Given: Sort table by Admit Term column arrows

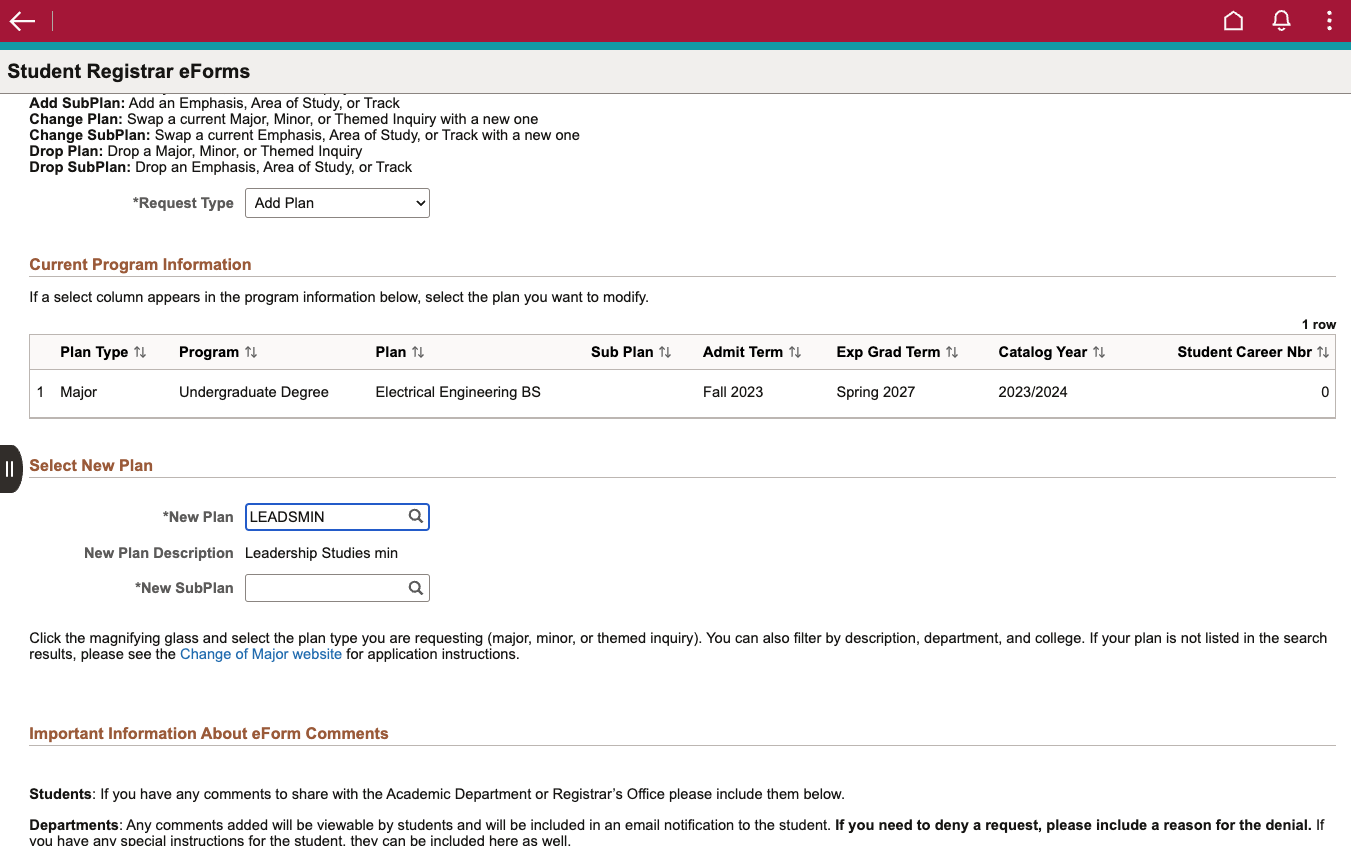Looking at the screenshot, I should (x=795, y=352).
